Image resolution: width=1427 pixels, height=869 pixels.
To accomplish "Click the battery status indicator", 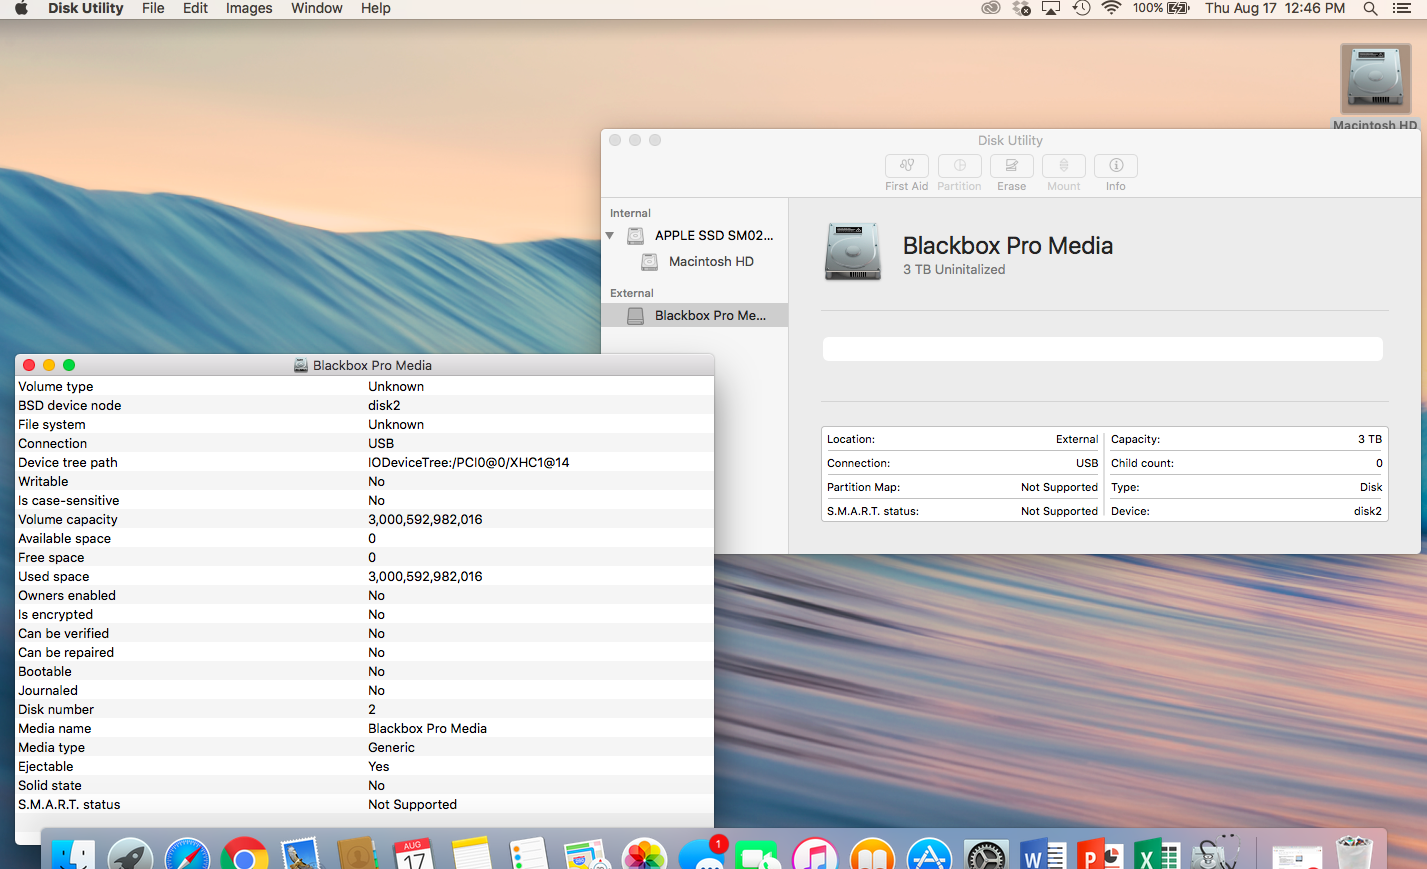I will 1161,8.
